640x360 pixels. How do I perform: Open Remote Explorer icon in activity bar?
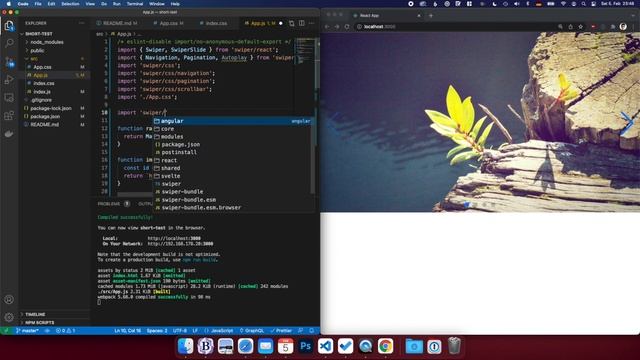point(9,98)
